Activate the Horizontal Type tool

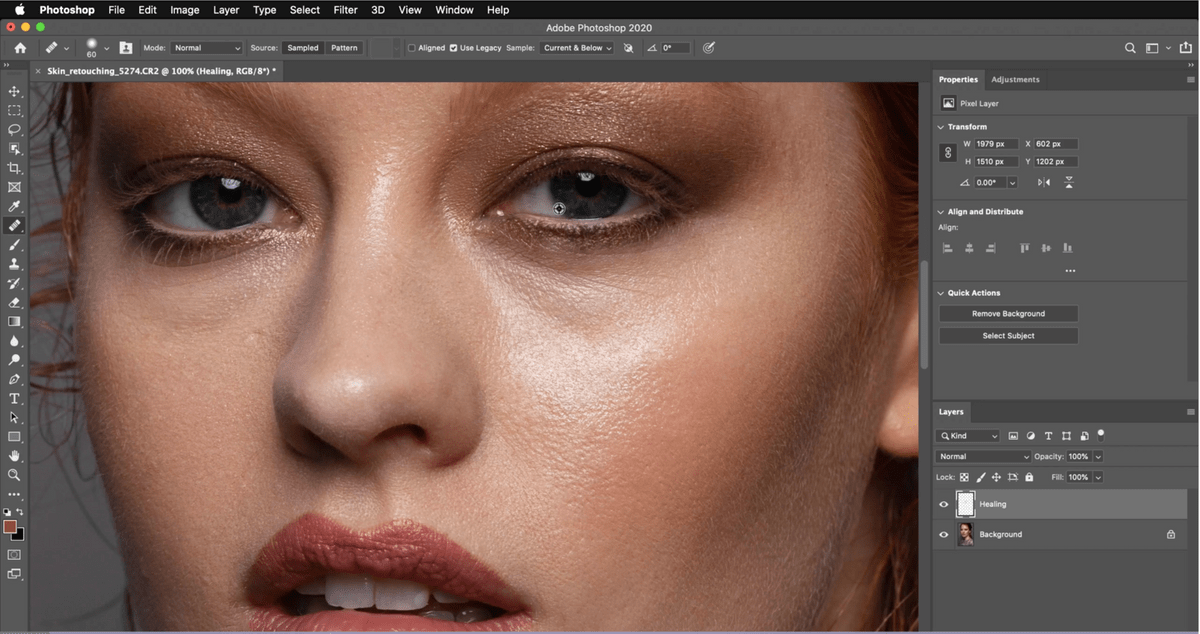click(14, 398)
